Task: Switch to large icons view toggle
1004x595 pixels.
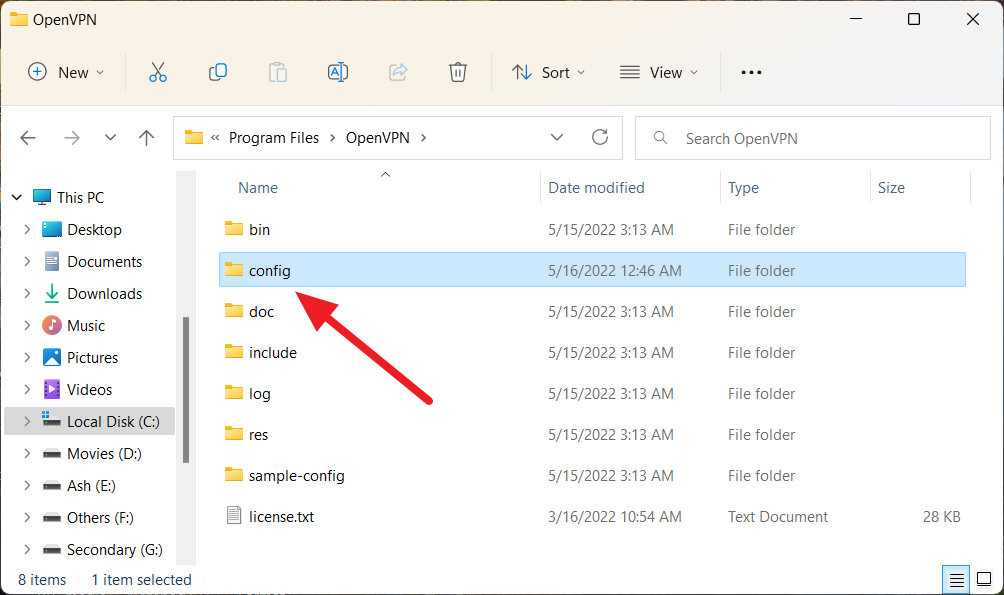Action: click(985, 579)
